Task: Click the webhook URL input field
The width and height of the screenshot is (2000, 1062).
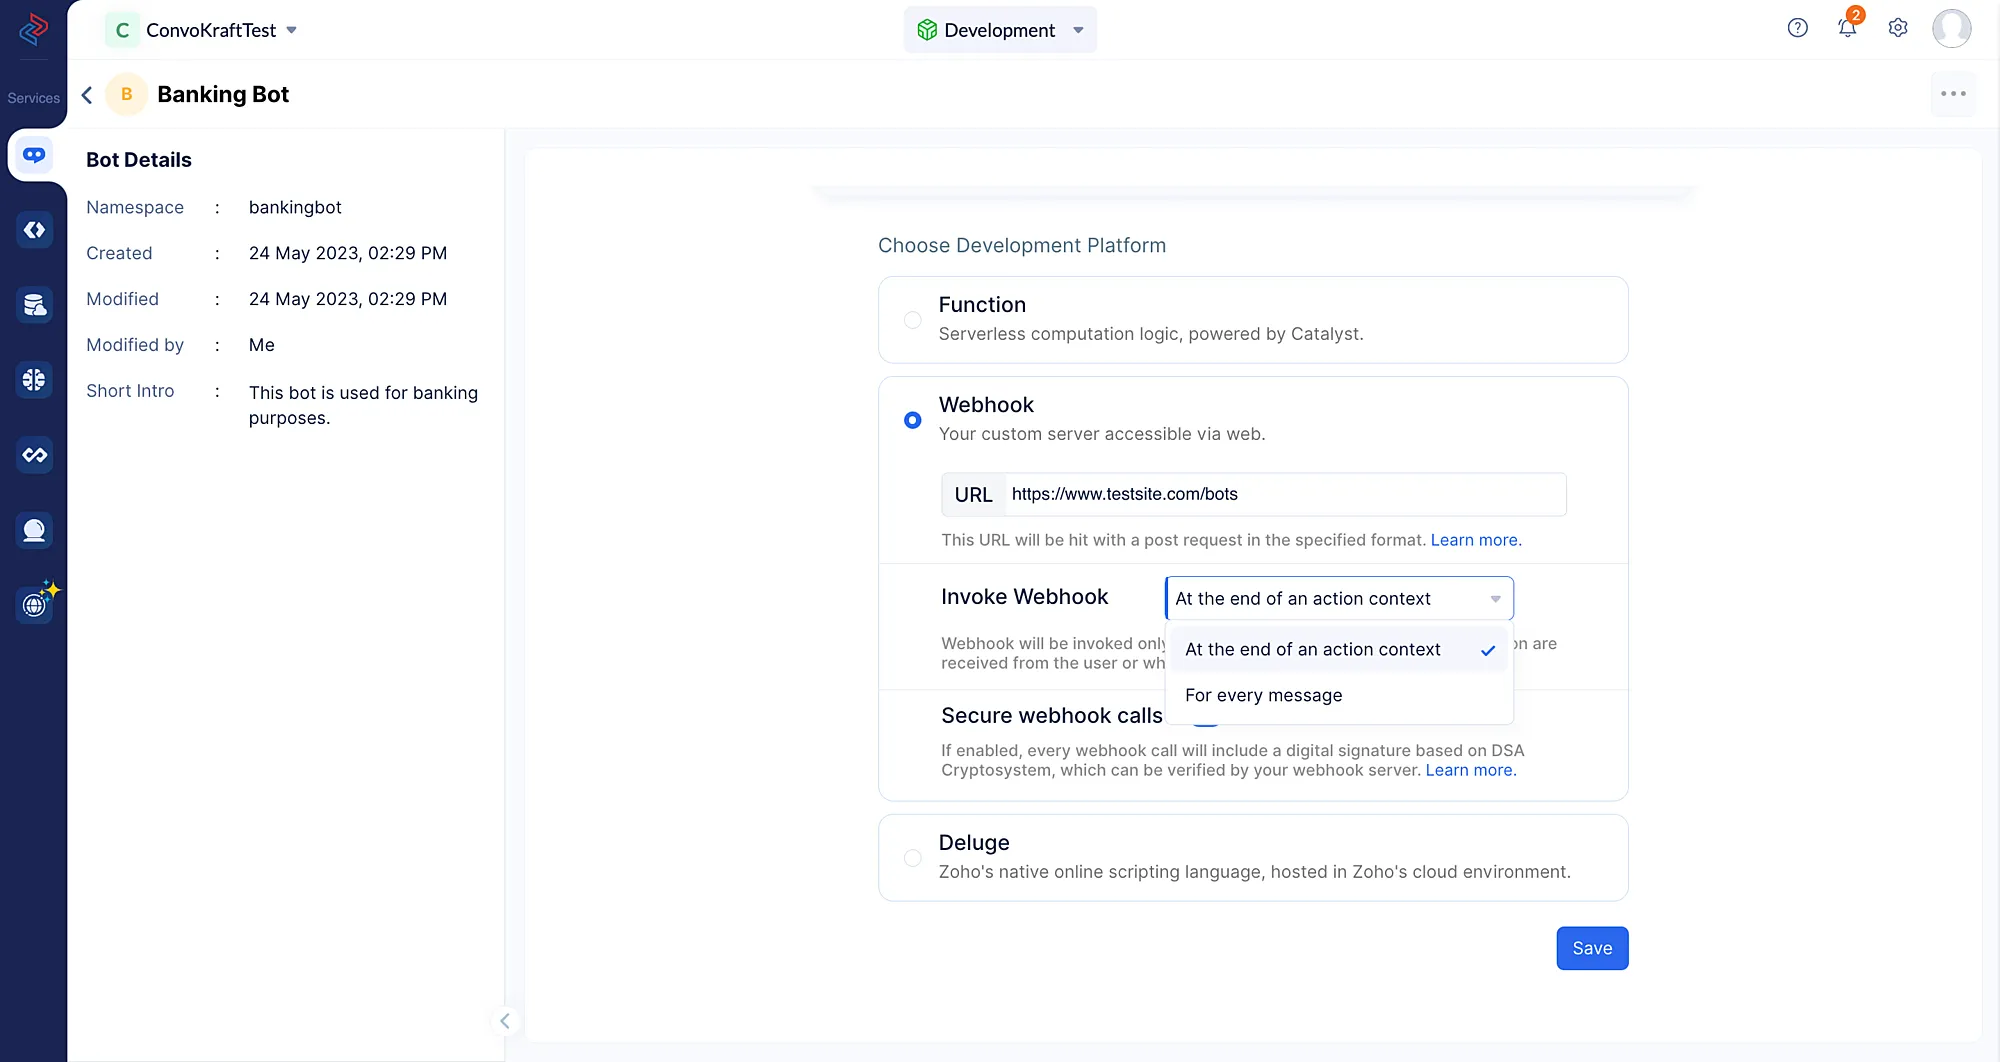Action: coord(1285,494)
